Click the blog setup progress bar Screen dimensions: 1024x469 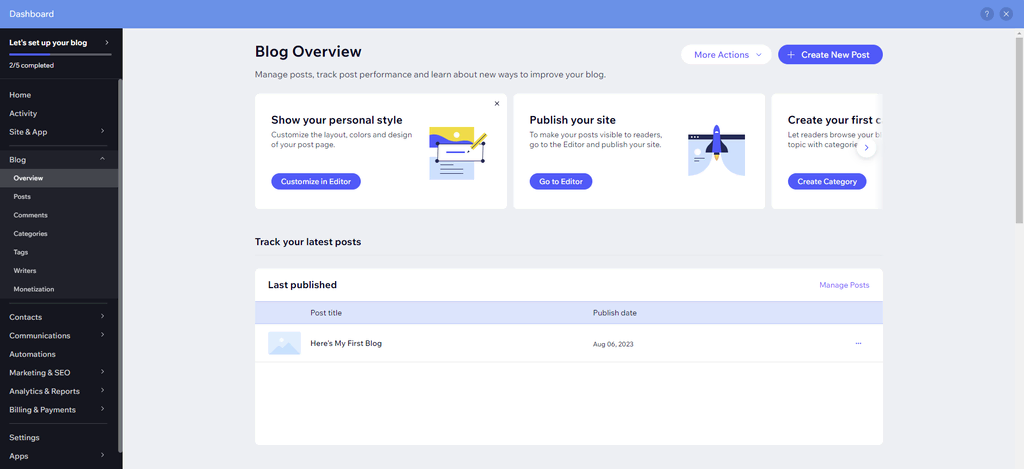point(60,54)
